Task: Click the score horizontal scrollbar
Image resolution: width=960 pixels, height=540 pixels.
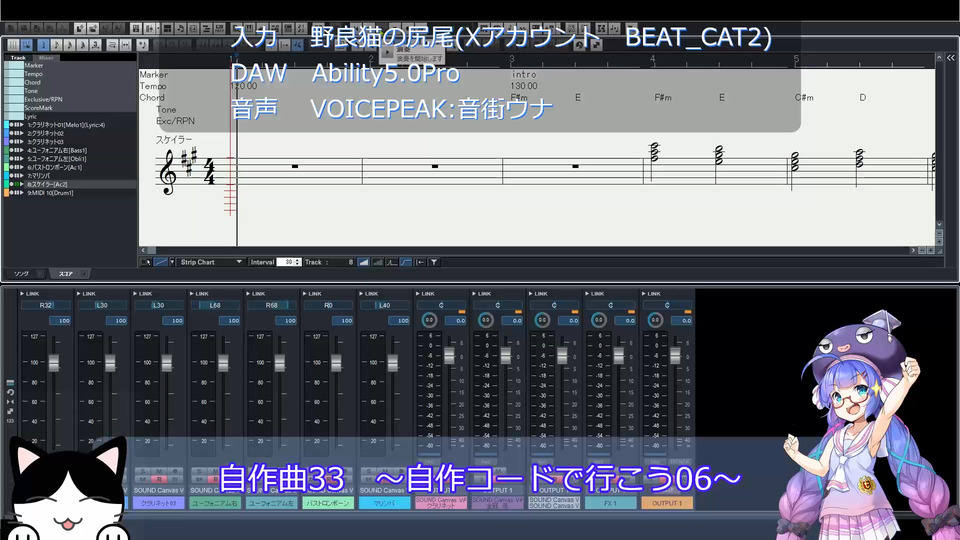Action: point(530,250)
